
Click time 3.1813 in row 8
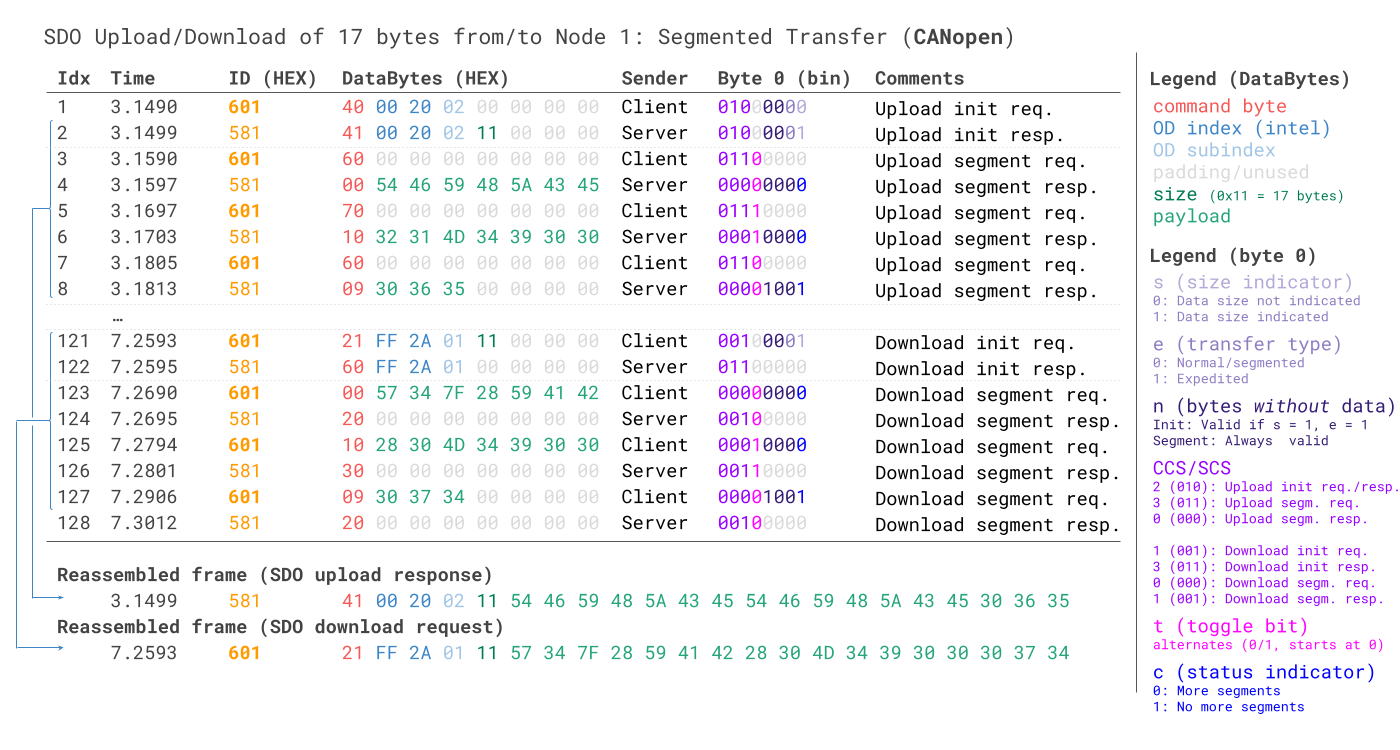pyautogui.click(x=143, y=289)
